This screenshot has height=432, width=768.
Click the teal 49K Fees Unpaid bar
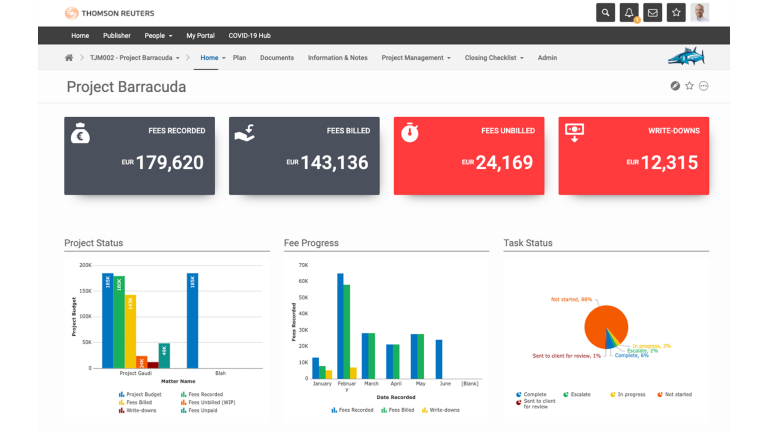(164, 356)
